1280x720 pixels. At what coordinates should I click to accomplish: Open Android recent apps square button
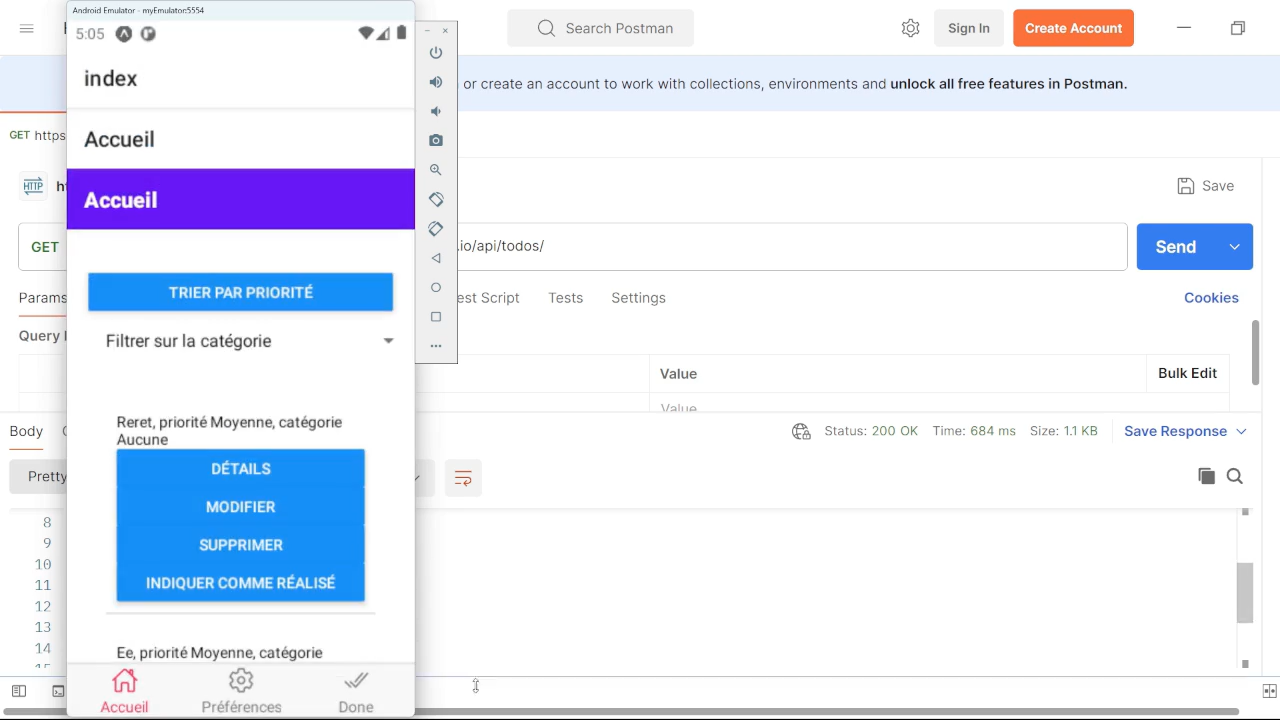(435, 316)
